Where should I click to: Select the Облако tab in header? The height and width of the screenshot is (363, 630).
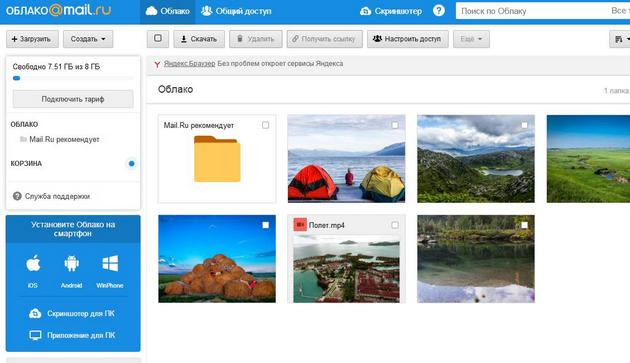(168, 11)
